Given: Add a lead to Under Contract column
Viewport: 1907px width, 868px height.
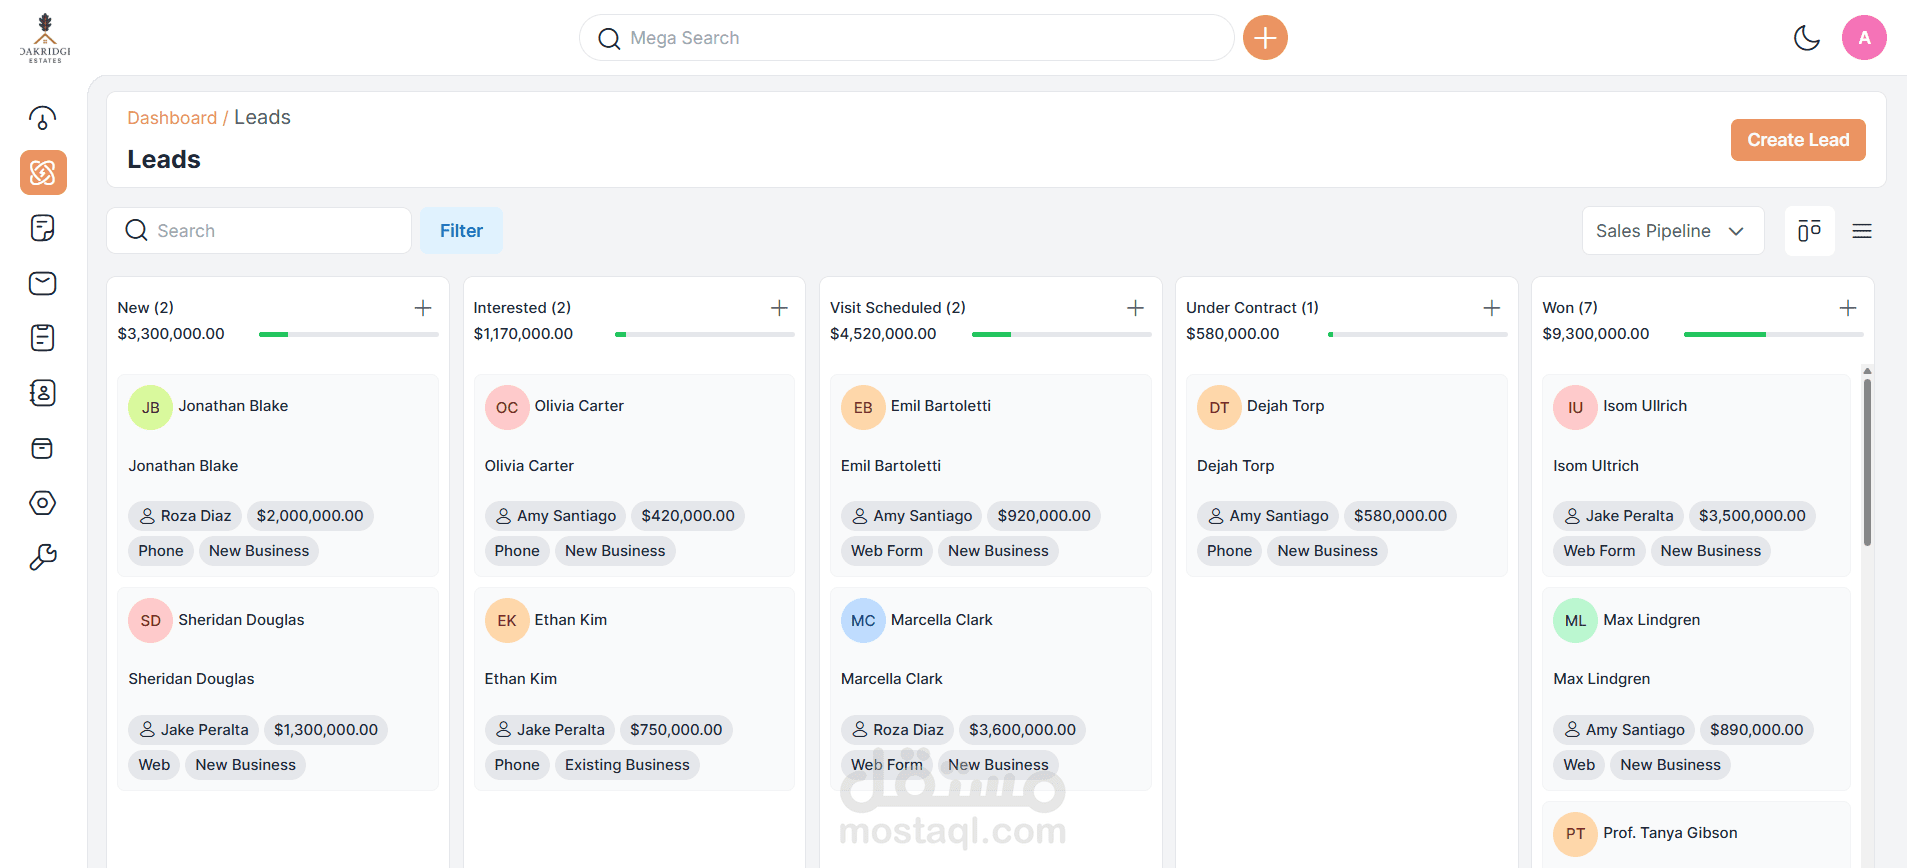Looking at the screenshot, I should click(1491, 308).
